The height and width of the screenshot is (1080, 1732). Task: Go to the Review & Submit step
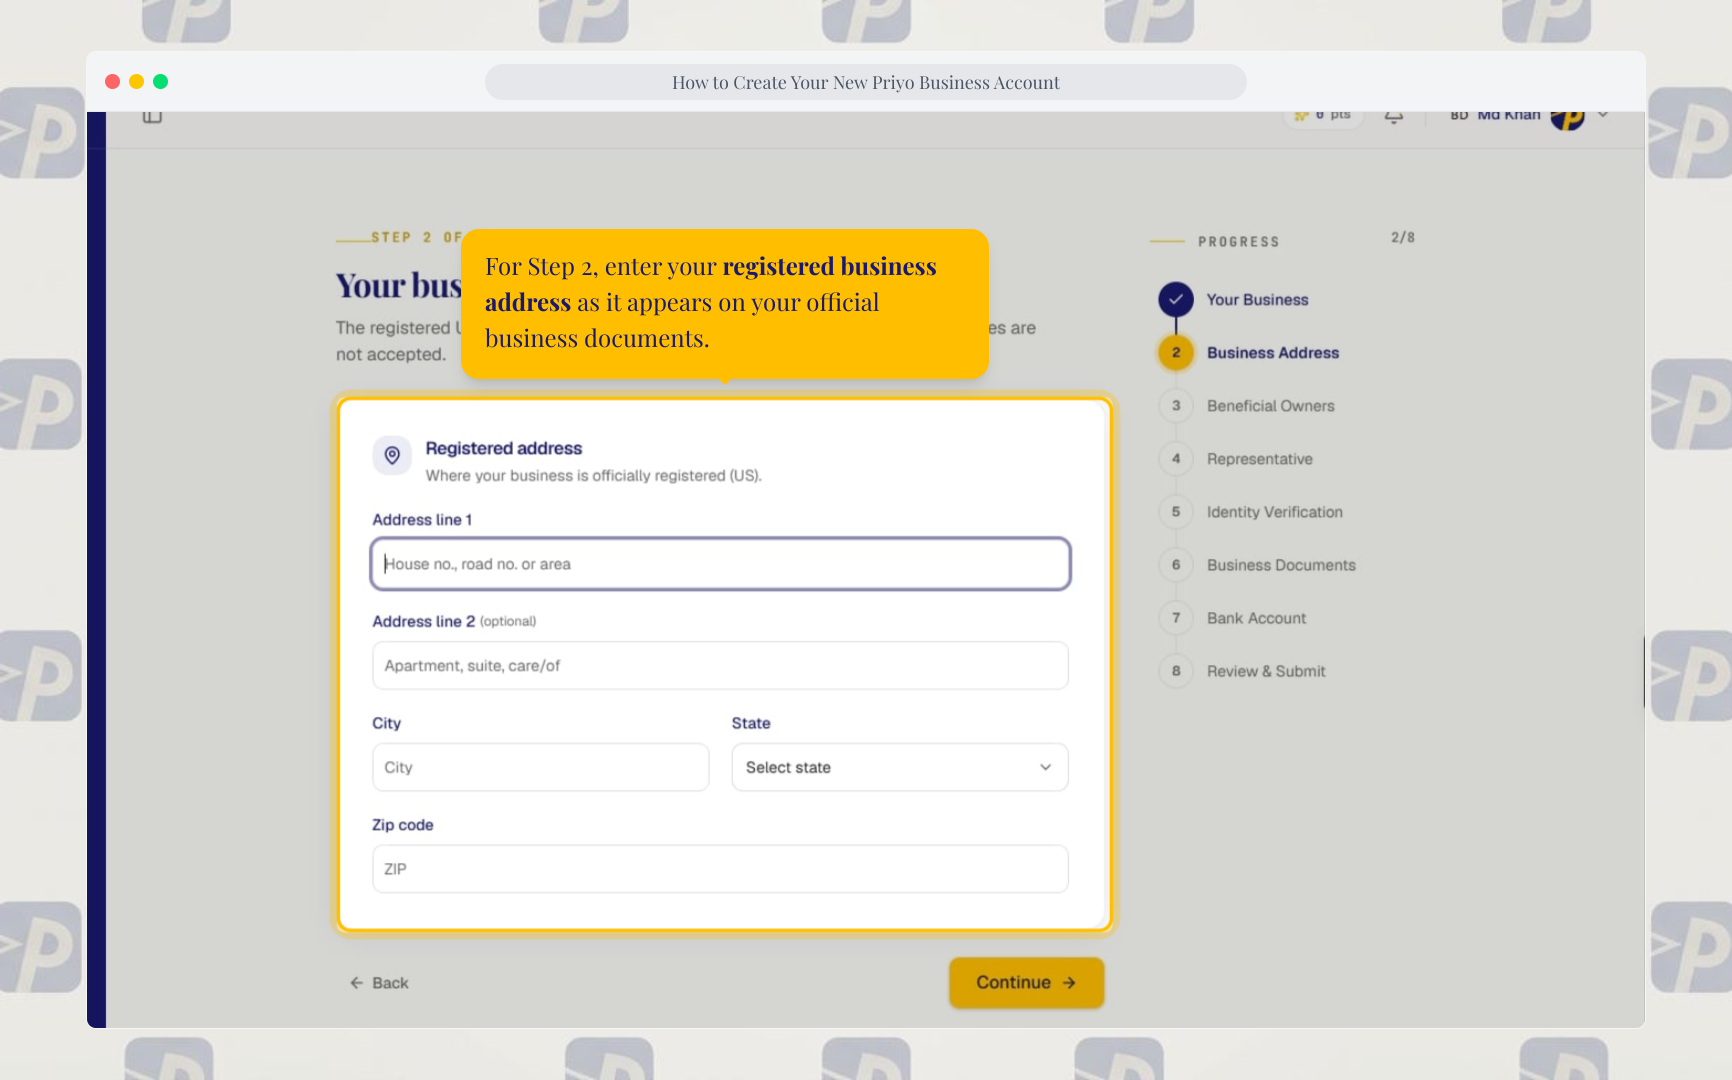coord(1266,671)
